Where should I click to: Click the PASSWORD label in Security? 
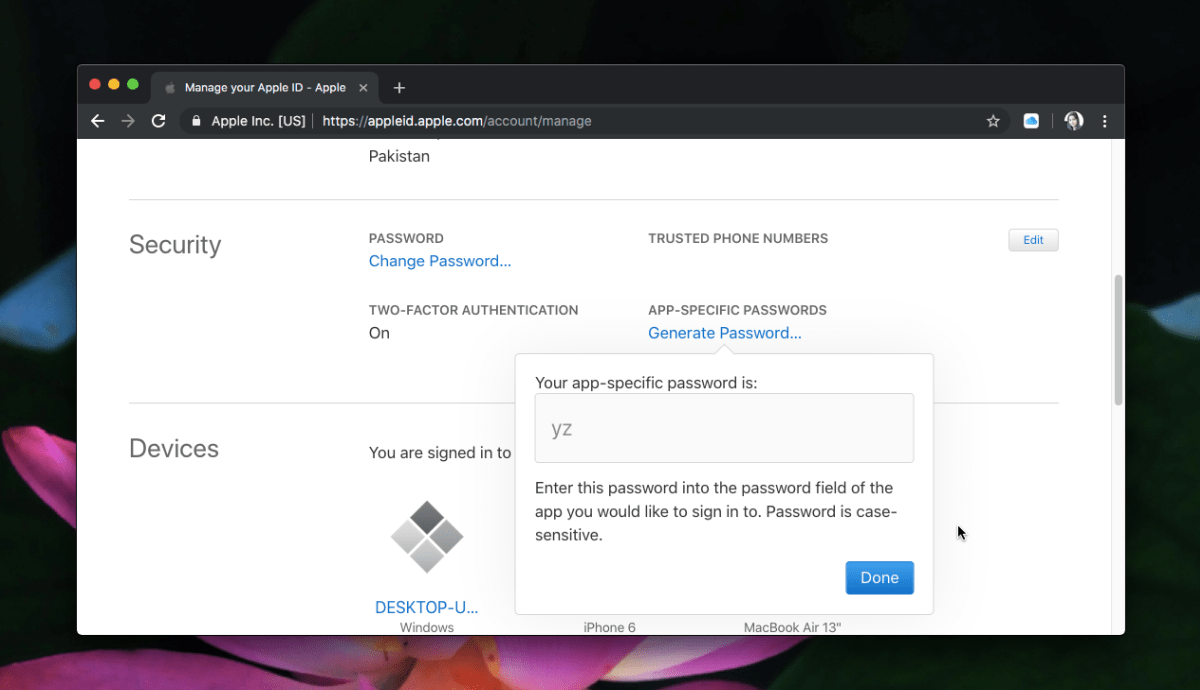[406, 238]
